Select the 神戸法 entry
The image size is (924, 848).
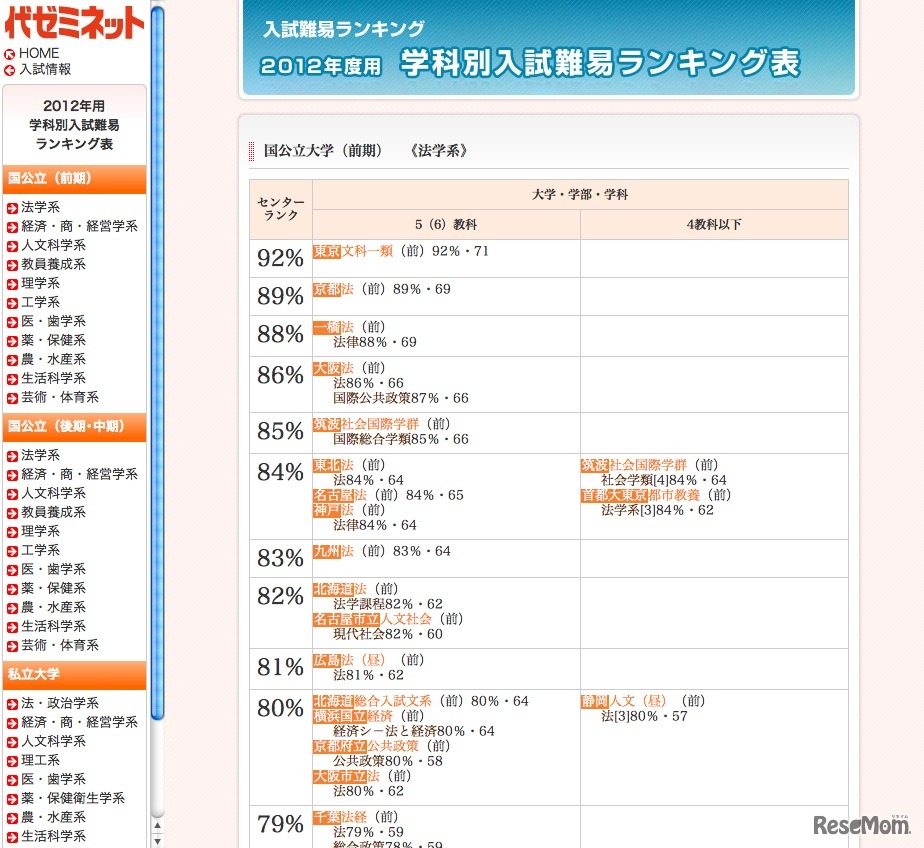point(333,510)
